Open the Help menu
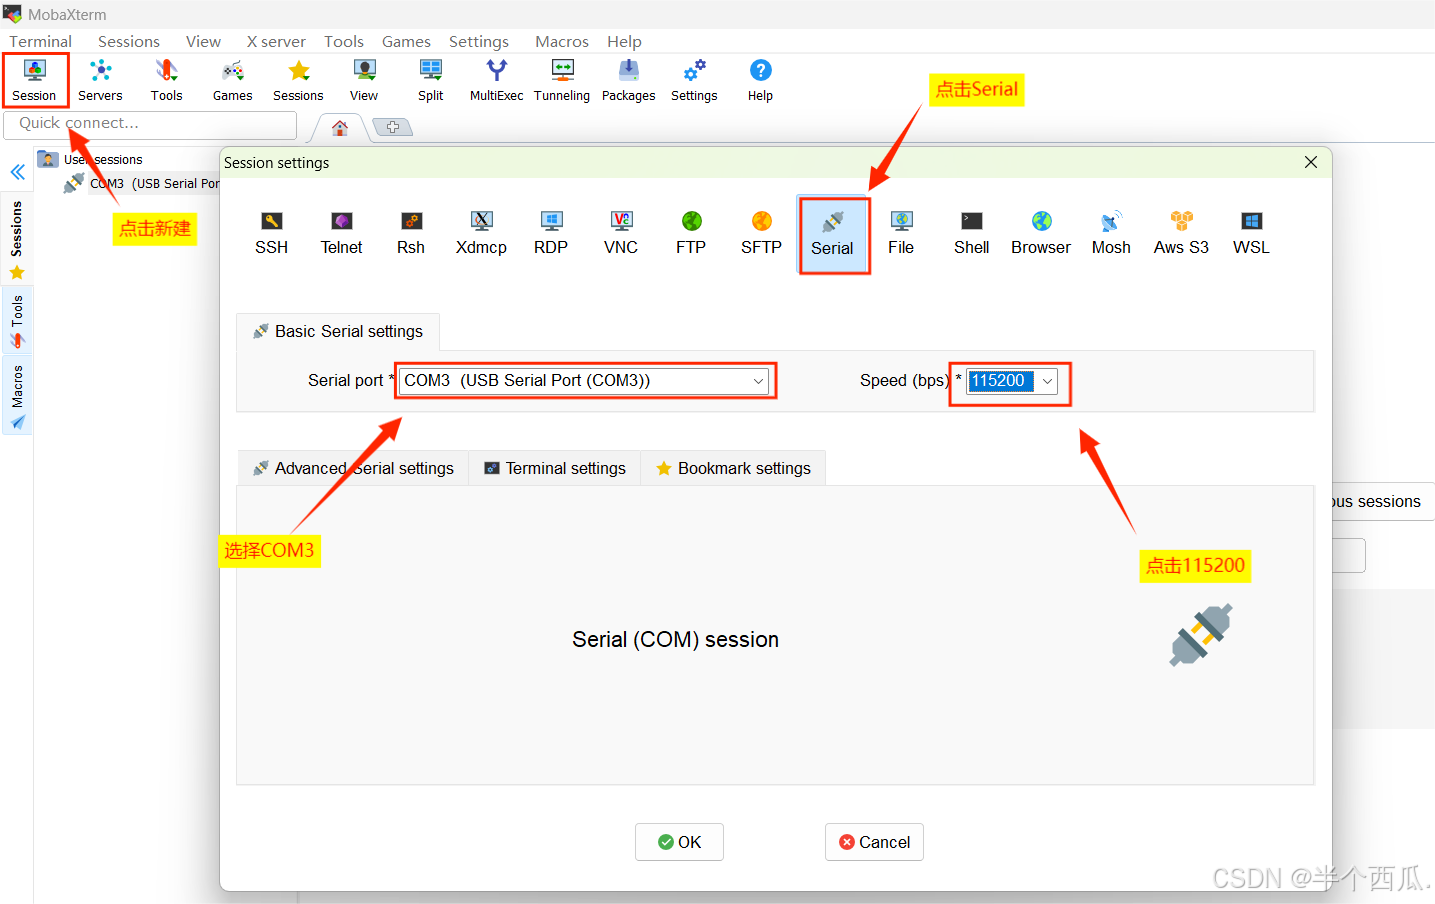This screenshot has width=1435, height=904. point(624,41)
